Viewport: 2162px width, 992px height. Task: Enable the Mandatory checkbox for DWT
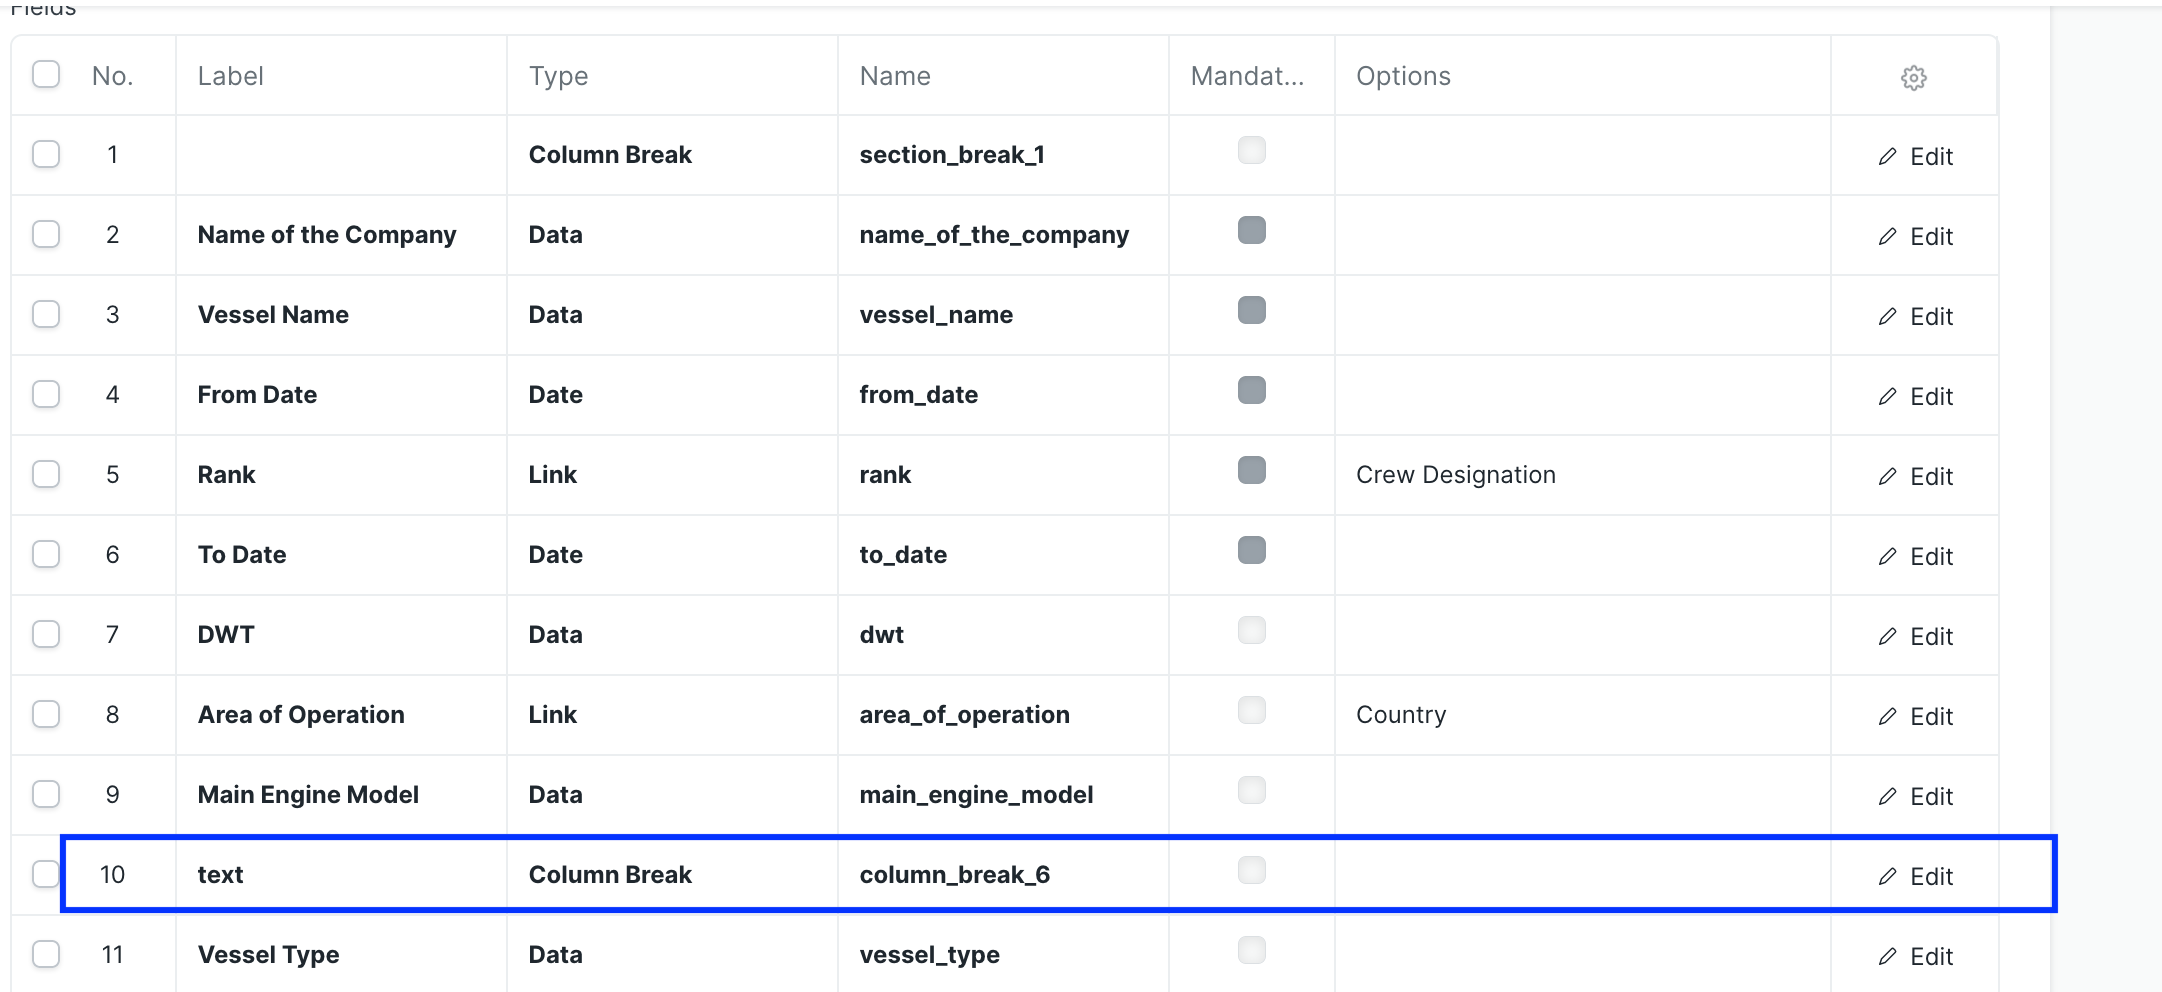click(1251, 631)
